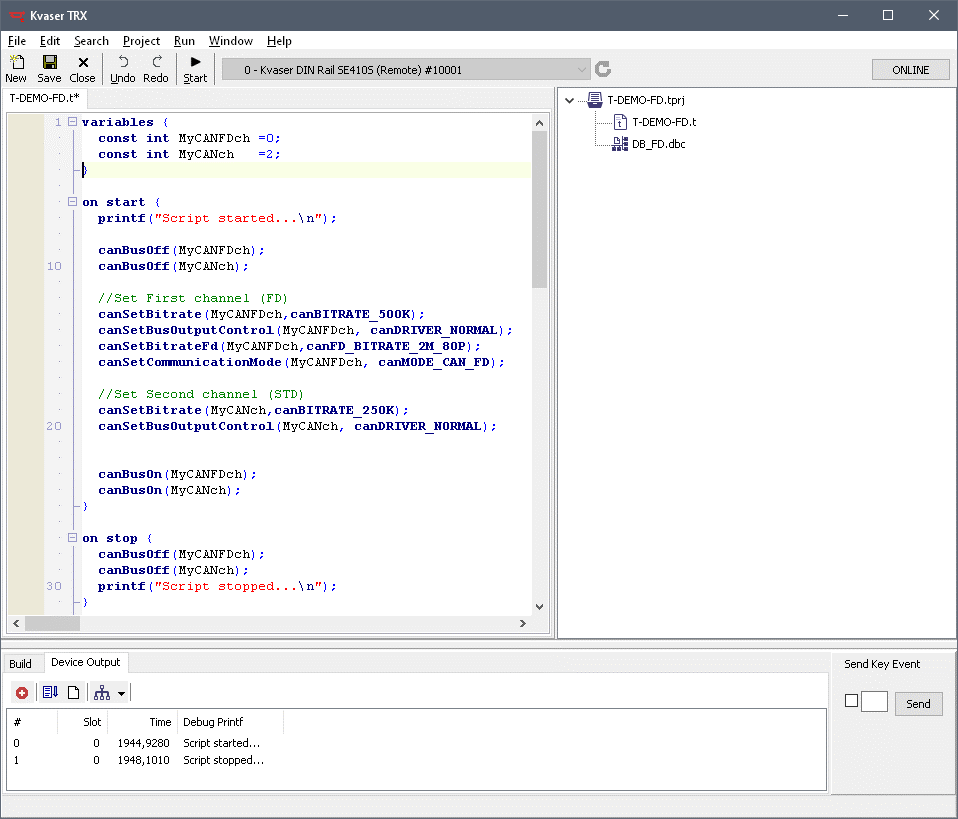Viewport: 958px width, 819px height.
Task: Collapse the on stop code block
Action: (x=72, y=538)
